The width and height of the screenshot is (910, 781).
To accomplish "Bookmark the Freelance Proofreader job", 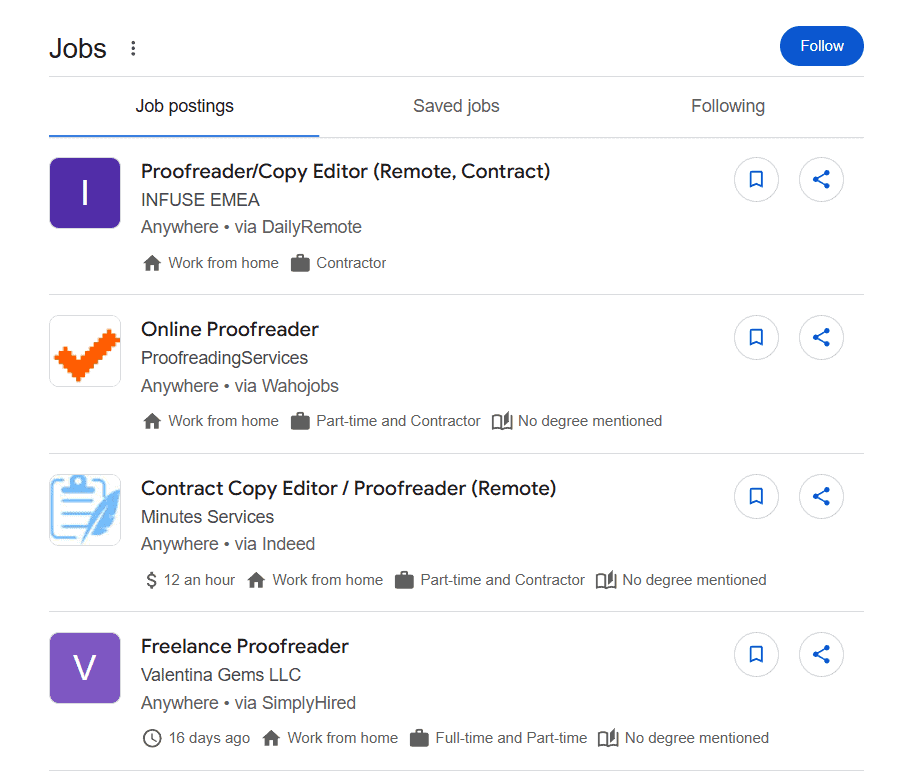I will click(x=756, y=654).
